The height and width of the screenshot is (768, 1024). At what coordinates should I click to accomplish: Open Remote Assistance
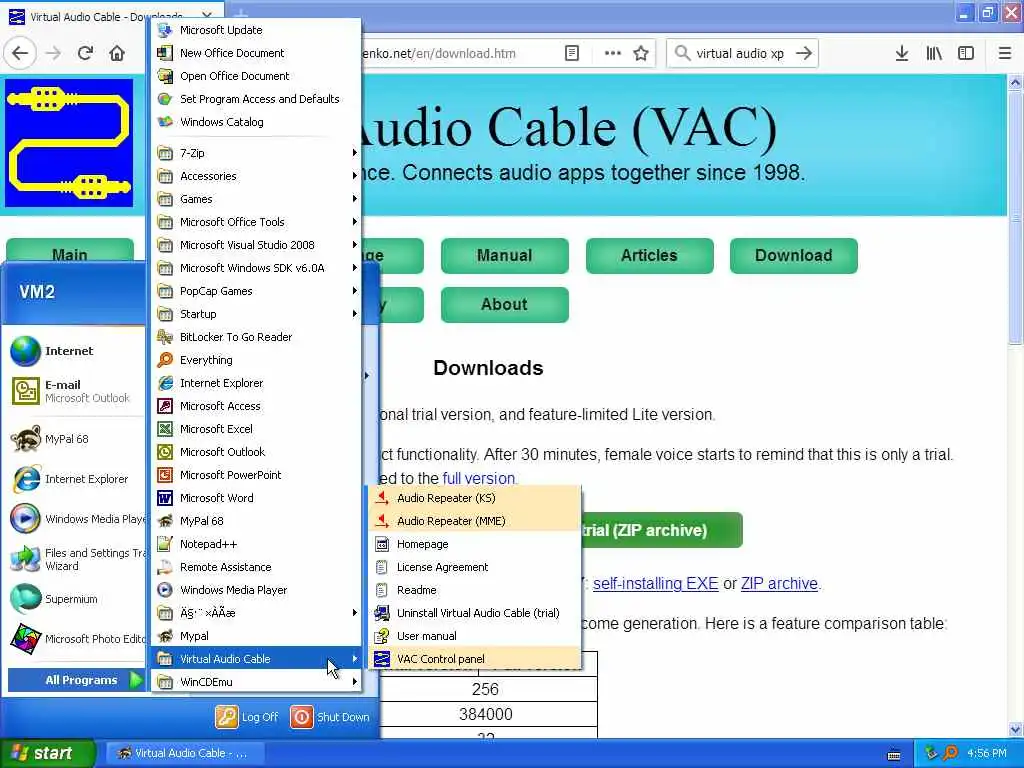point(257,567)
